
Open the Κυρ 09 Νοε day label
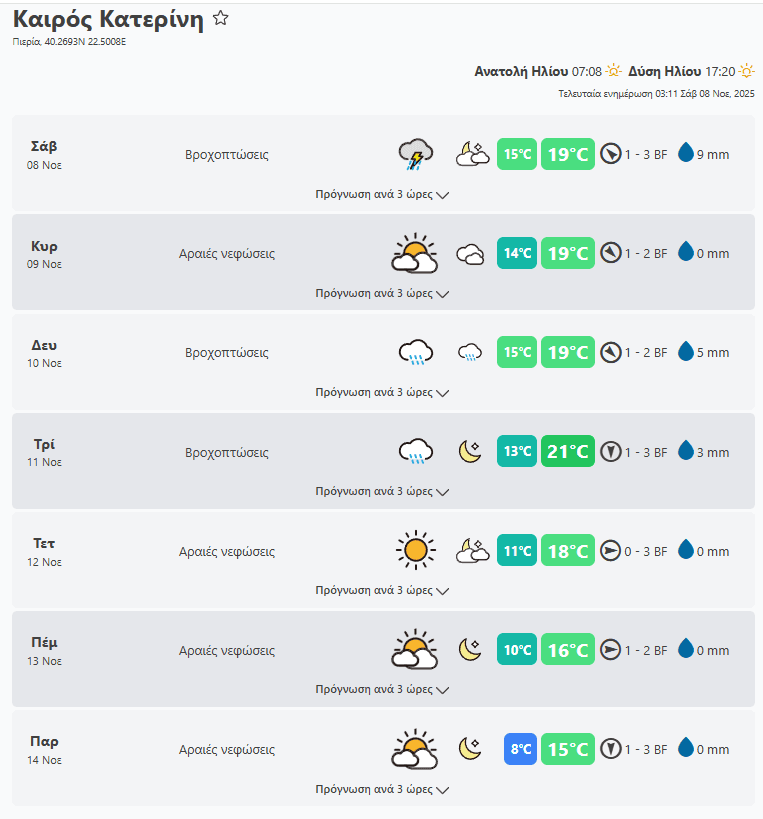(x=44, y=253)
